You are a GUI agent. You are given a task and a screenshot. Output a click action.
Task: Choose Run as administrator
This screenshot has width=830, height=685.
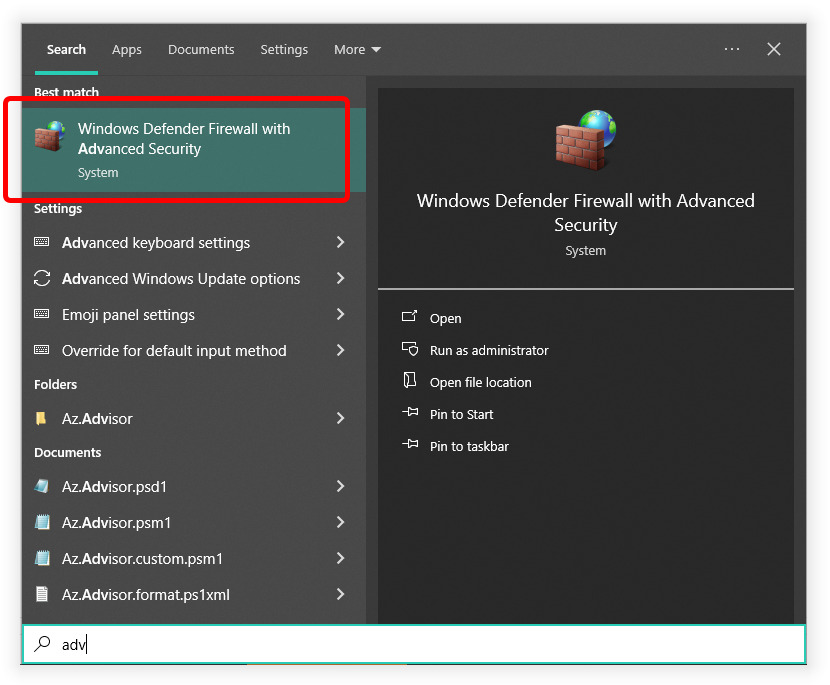pyautogui.click(x=489, y=350)
